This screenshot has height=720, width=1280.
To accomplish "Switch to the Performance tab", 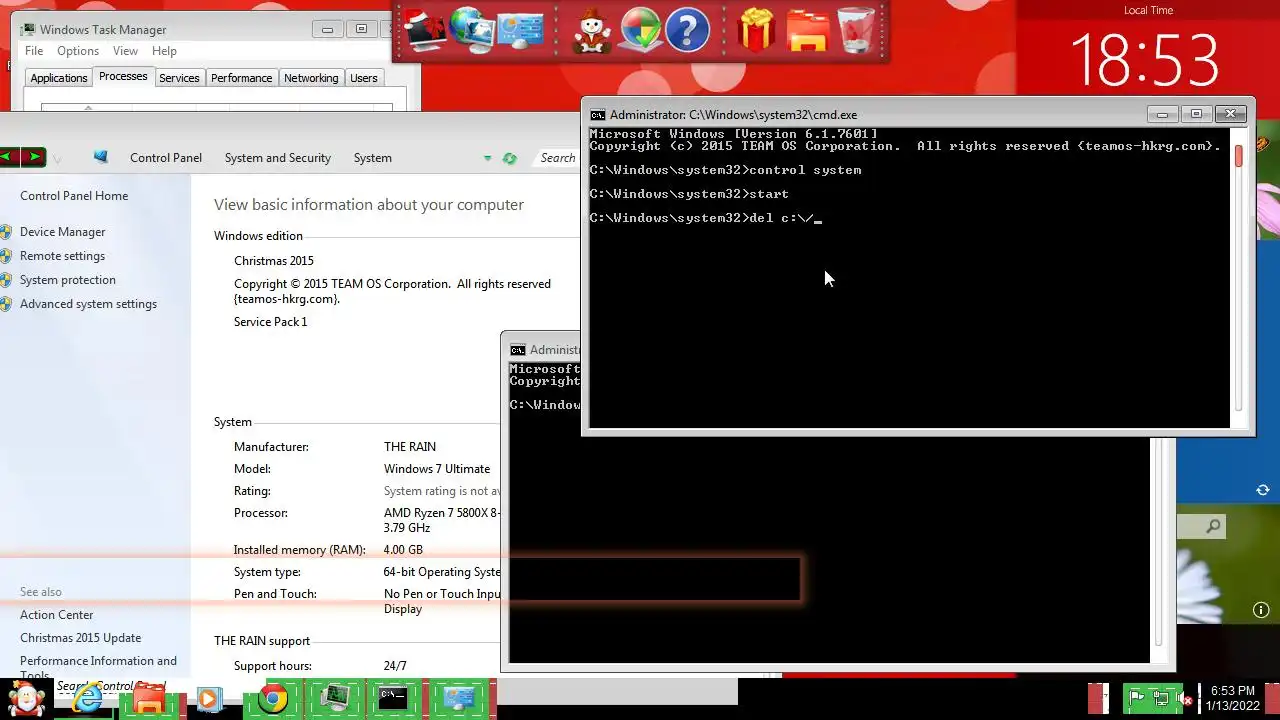I will tap(241, 78).
